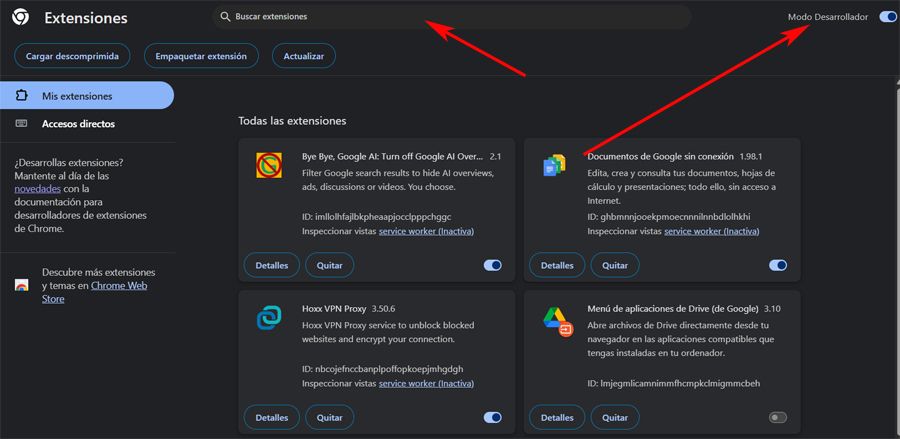The image size is (900, 439).
Task: Click the Hoxx VPN Proxy extension icon
Action: [268, 318]
